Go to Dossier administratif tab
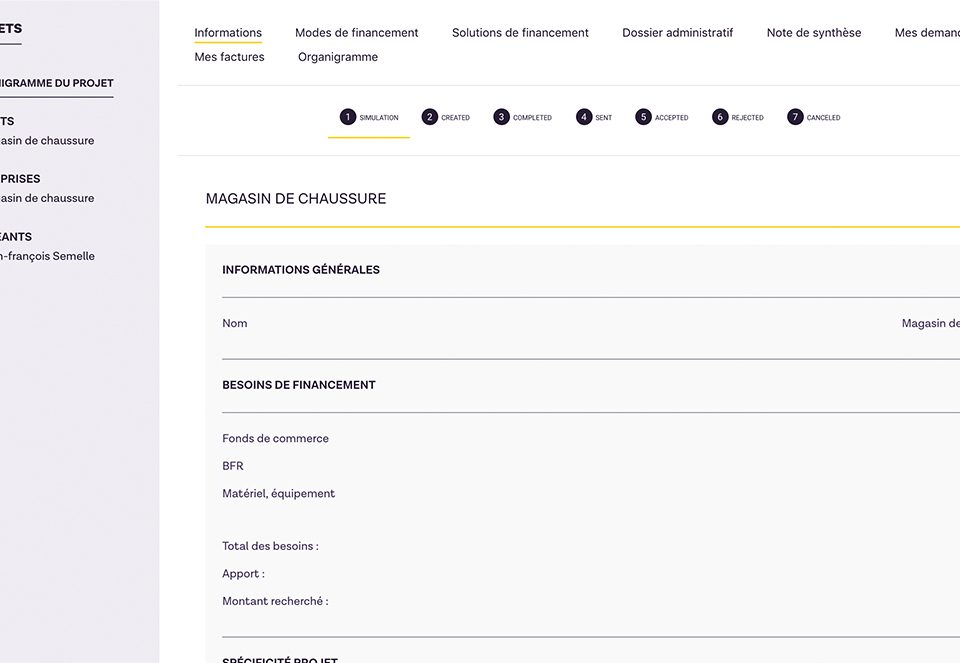960x663 pixels. click(x=677, y=33)
